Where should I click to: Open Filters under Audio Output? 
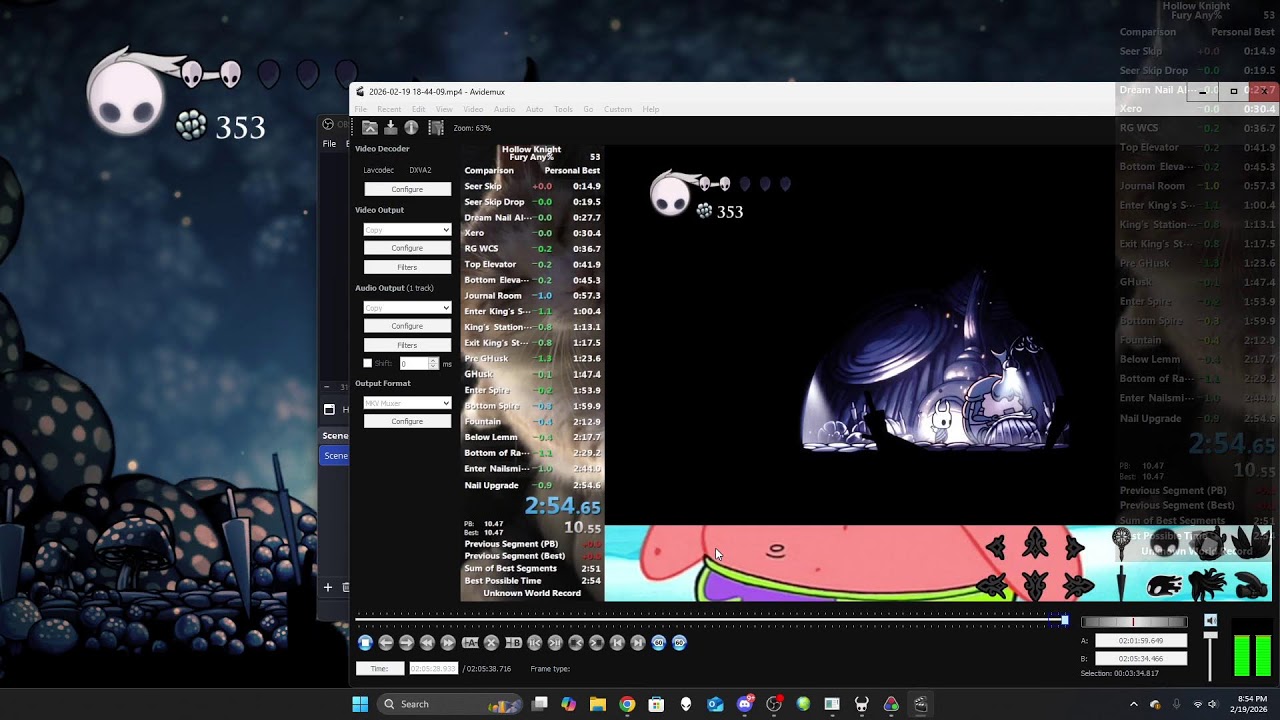click(407, 345)
